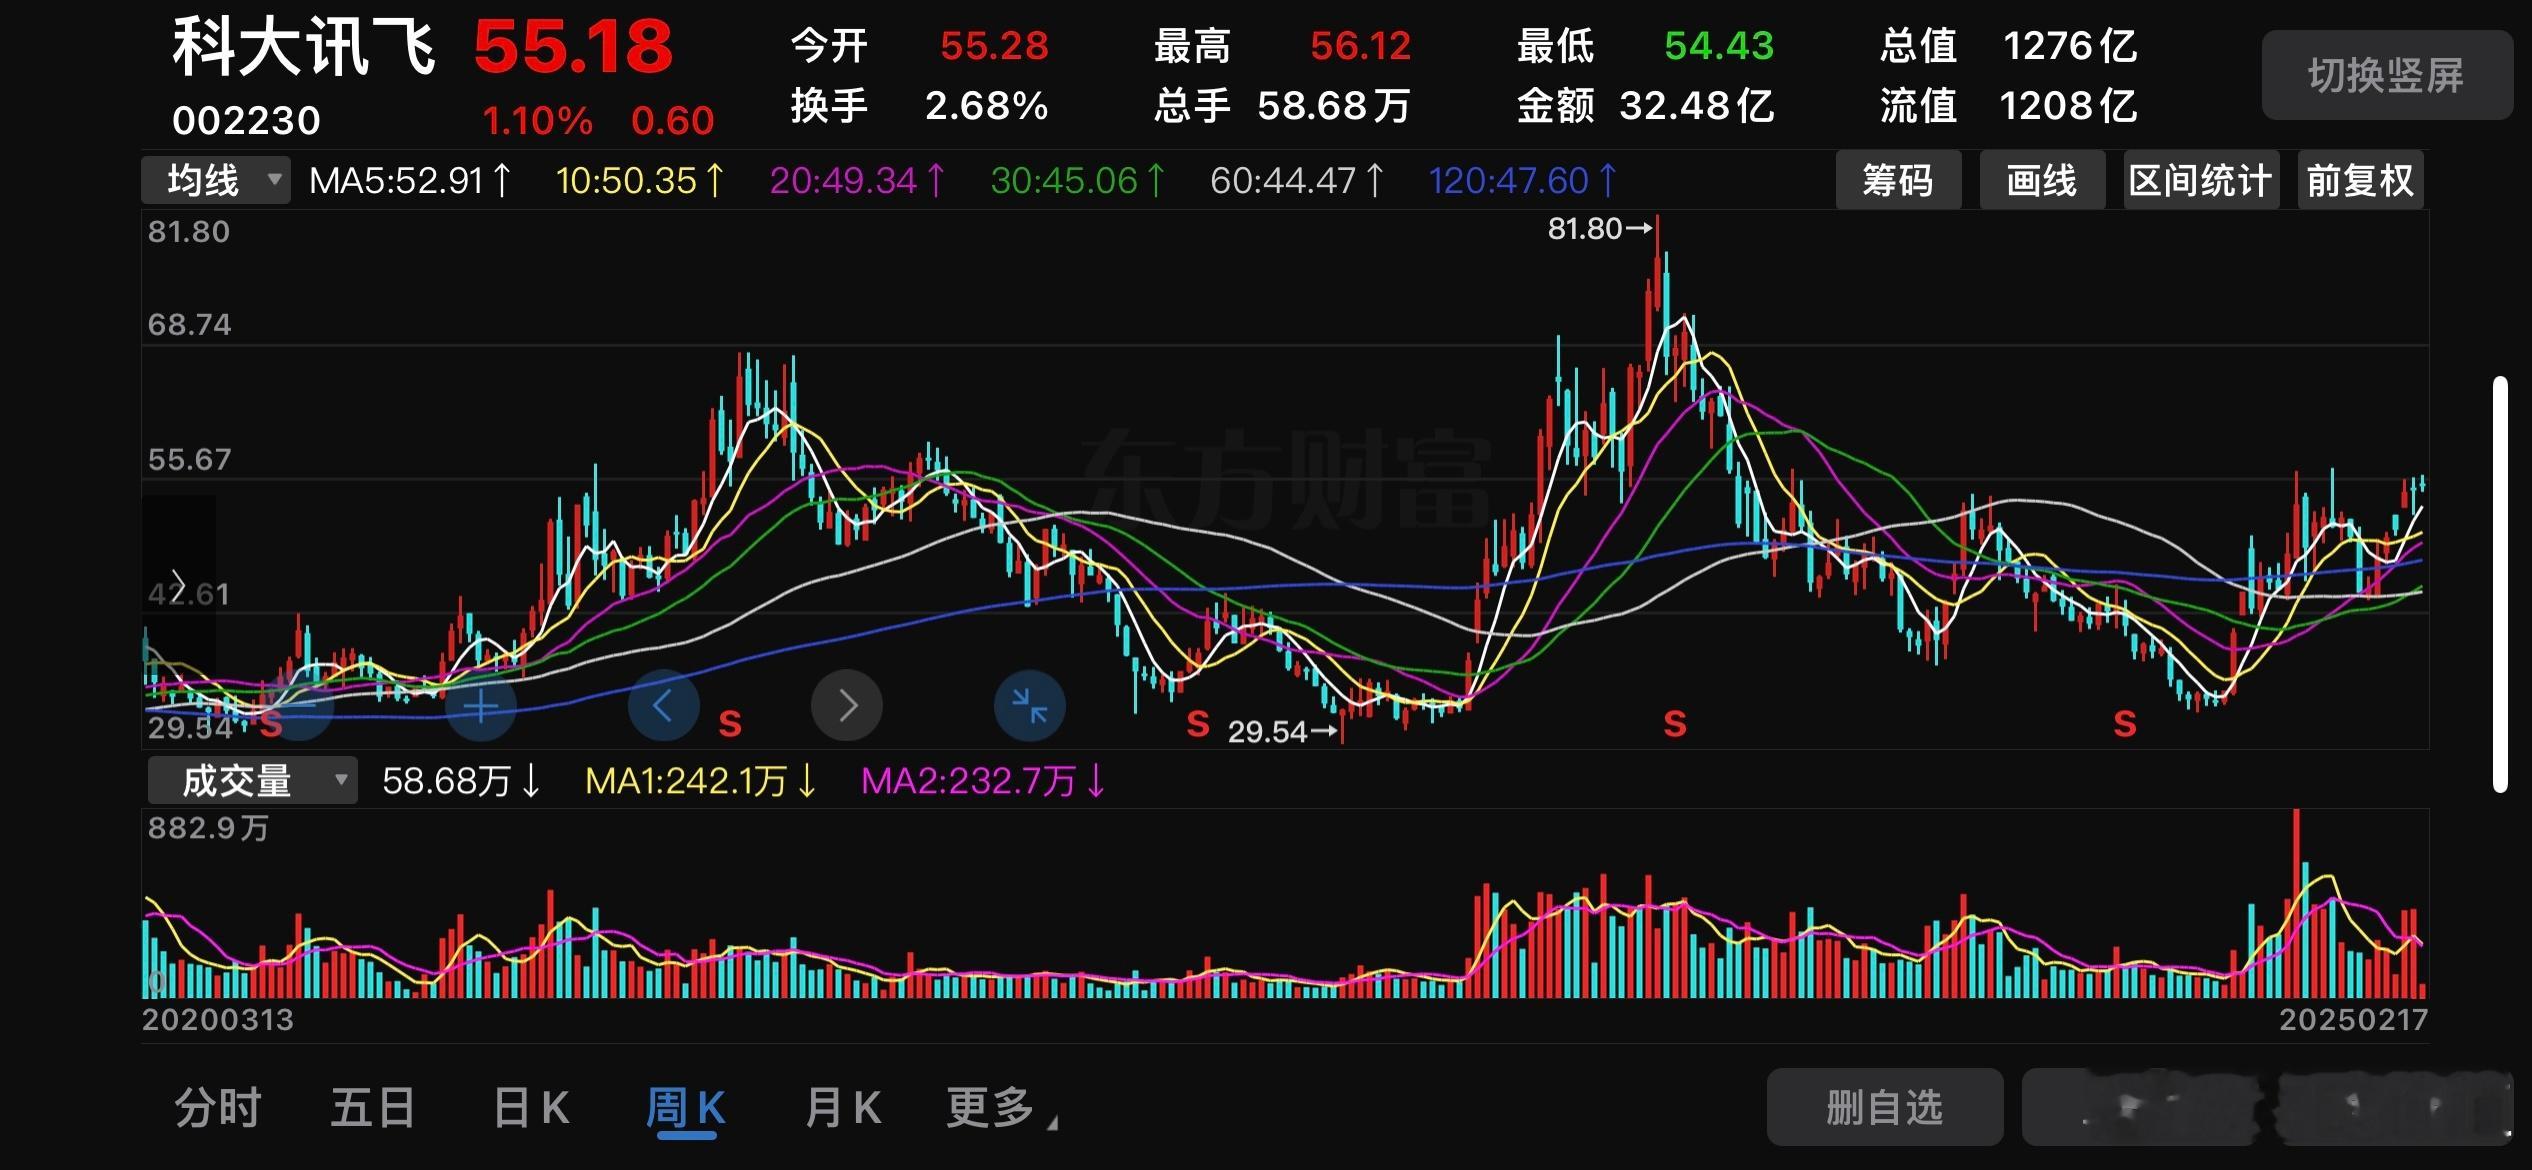Viewport: 2532px width, 1170px height.
Task: Switch to the 日K tab
Action: (531, 1108)
